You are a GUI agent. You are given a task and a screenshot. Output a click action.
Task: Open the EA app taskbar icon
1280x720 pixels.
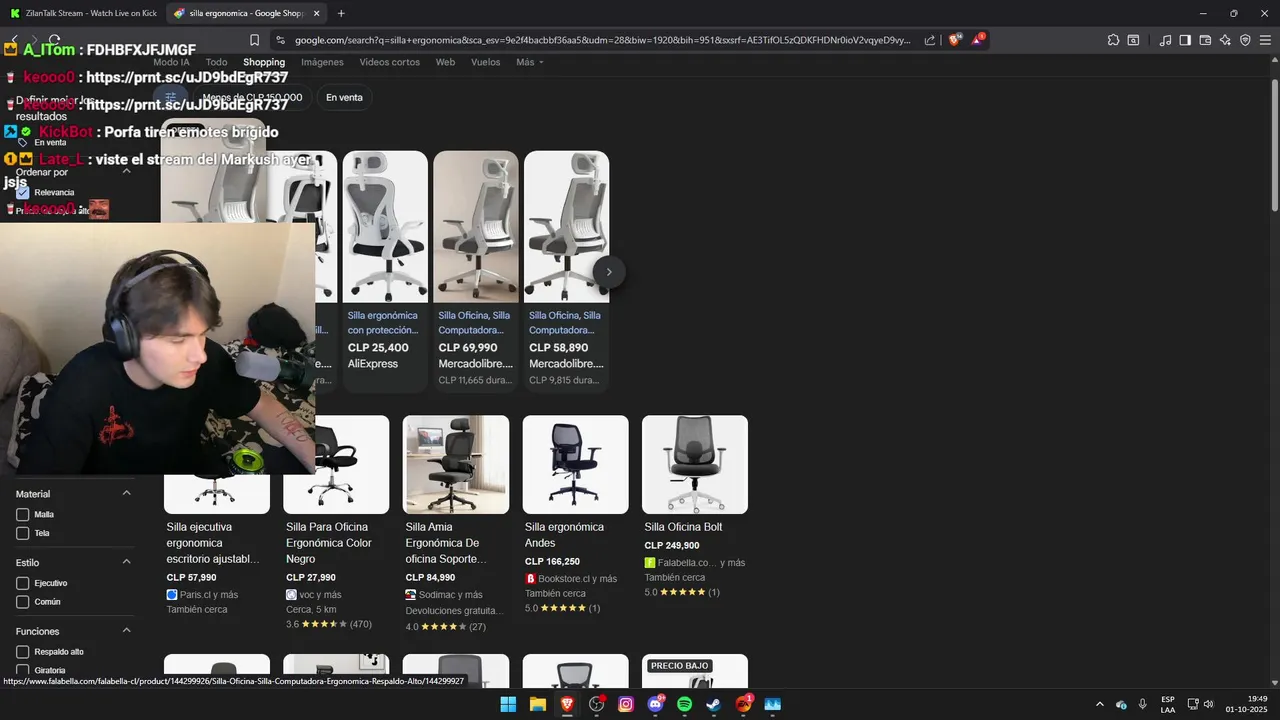point(744,704)
